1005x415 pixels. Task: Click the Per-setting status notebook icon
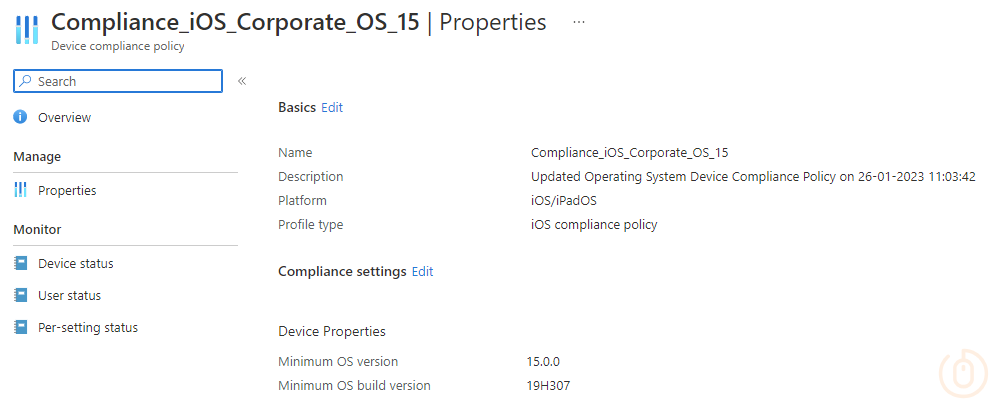[20, 327]
